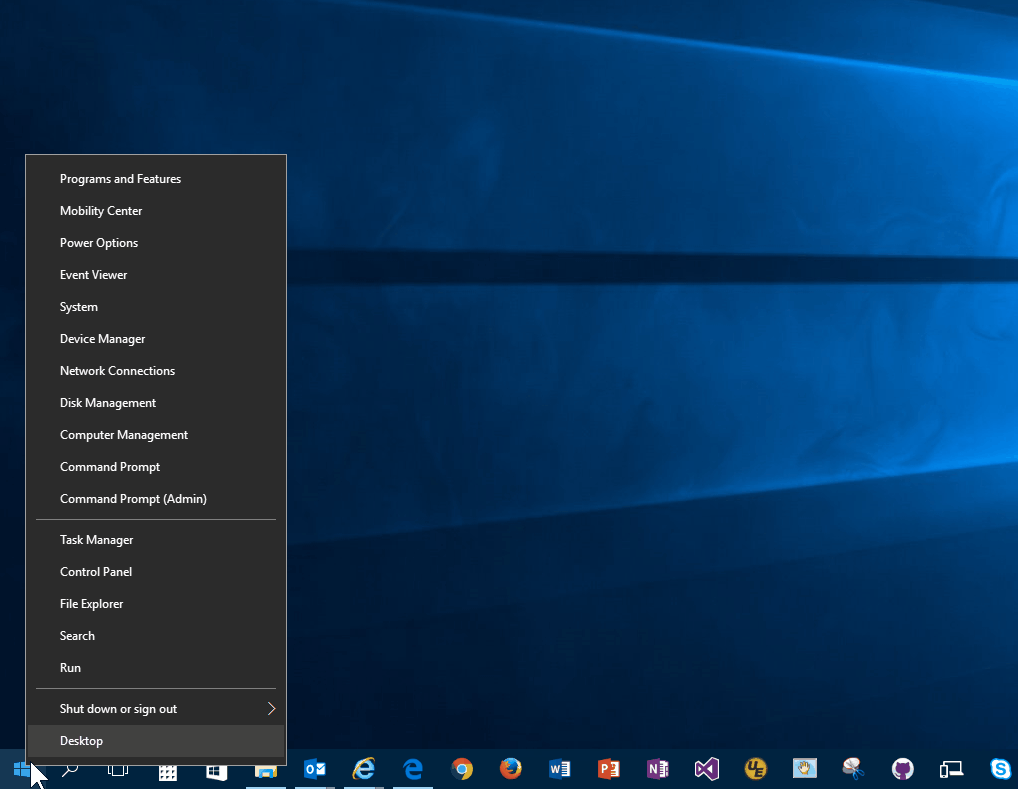Viewport: 1018px width, 789px height.
Task: Open Microsoft Edge browser icon
Action: (x=413, y=770)
